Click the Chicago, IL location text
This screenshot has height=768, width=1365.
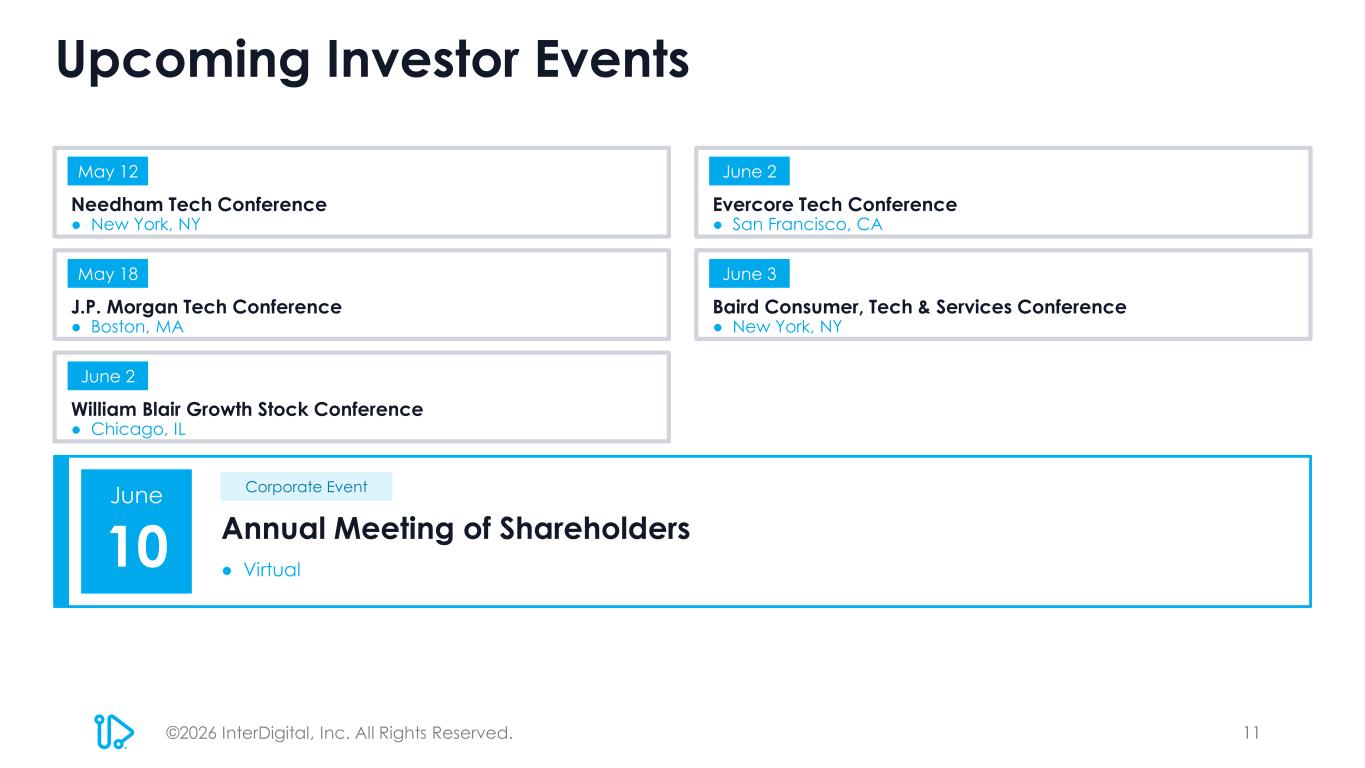[x=138, y=429]
